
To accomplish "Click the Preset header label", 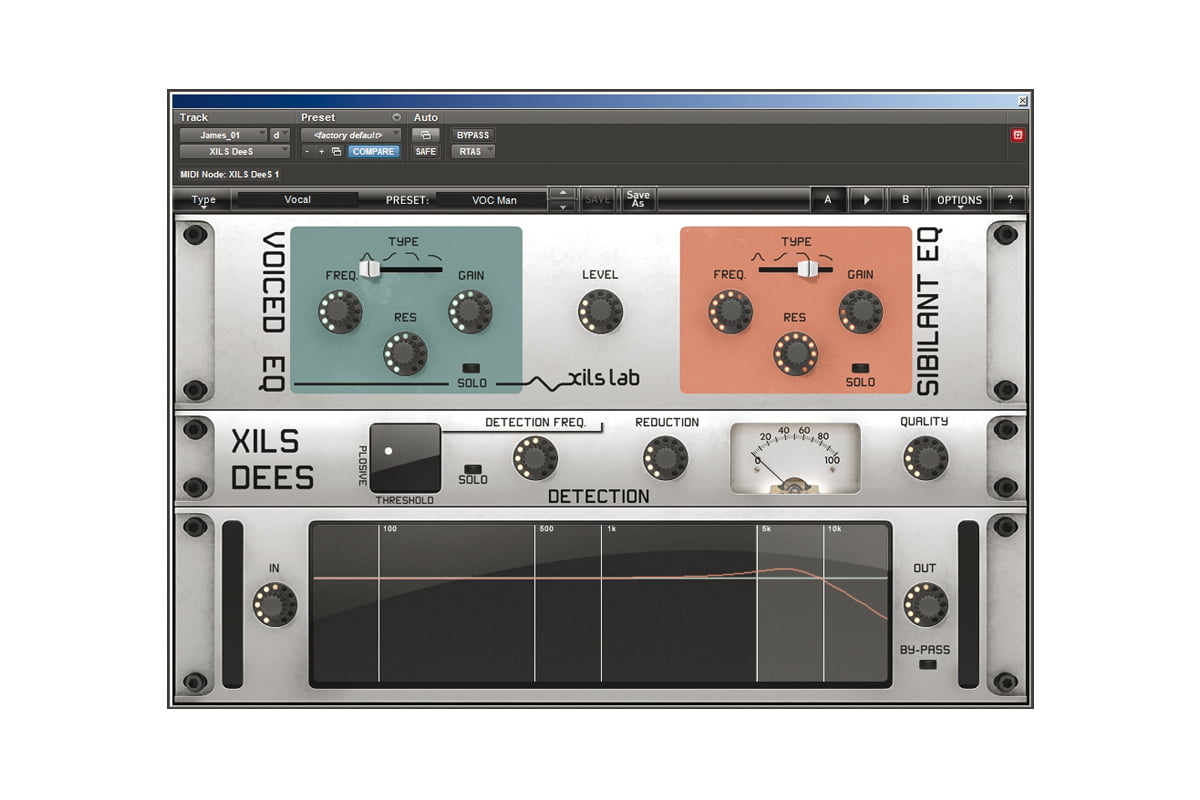I will 318,117.
